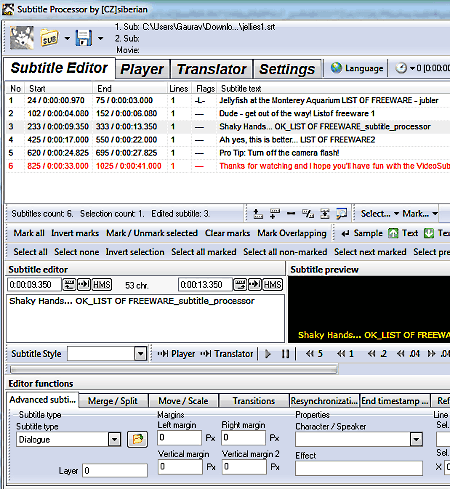
Task: Click Clear marks
Action: pyautogui.click(x=228, y=233)
